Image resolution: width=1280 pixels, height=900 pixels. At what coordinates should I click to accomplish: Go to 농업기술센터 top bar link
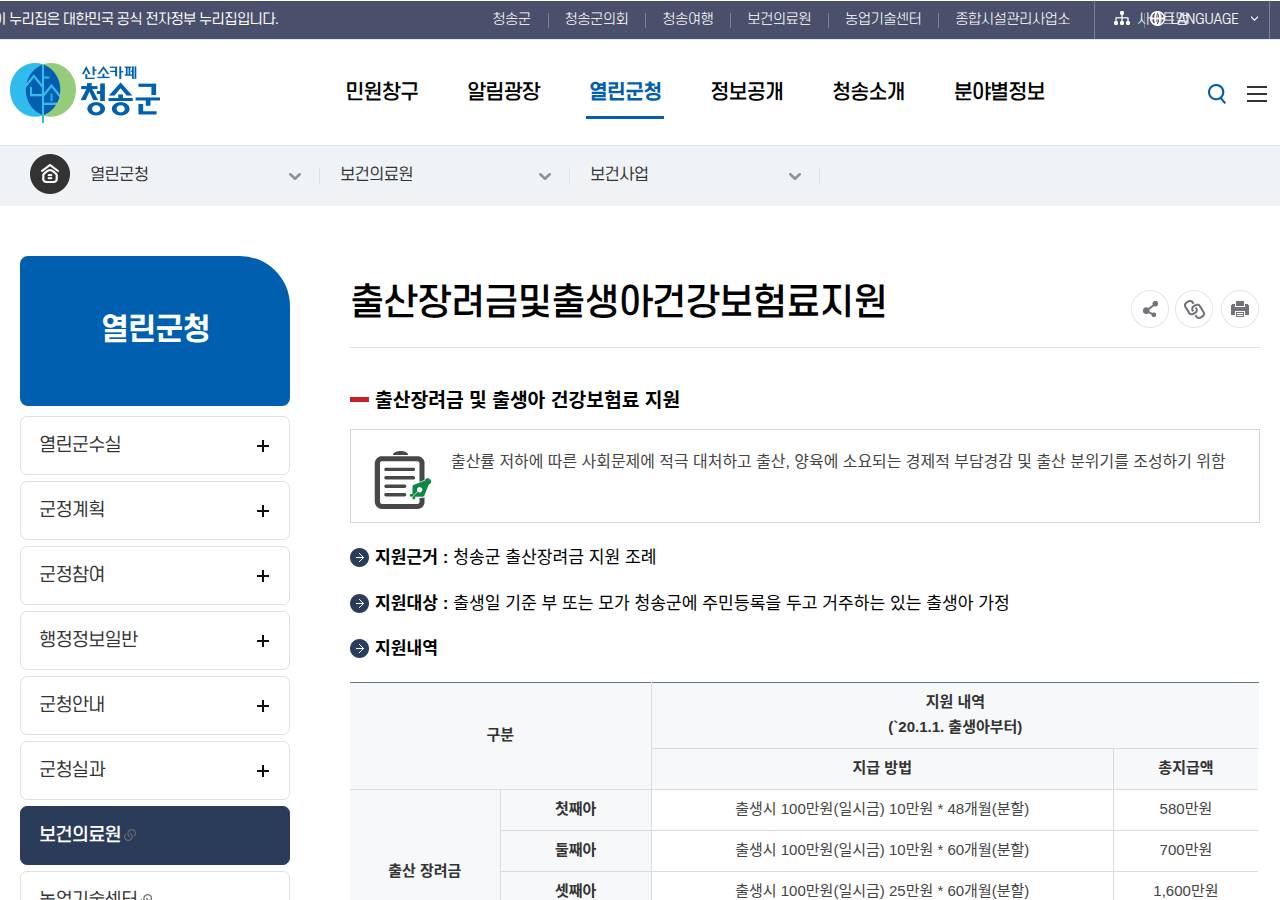tap(883, 19)
